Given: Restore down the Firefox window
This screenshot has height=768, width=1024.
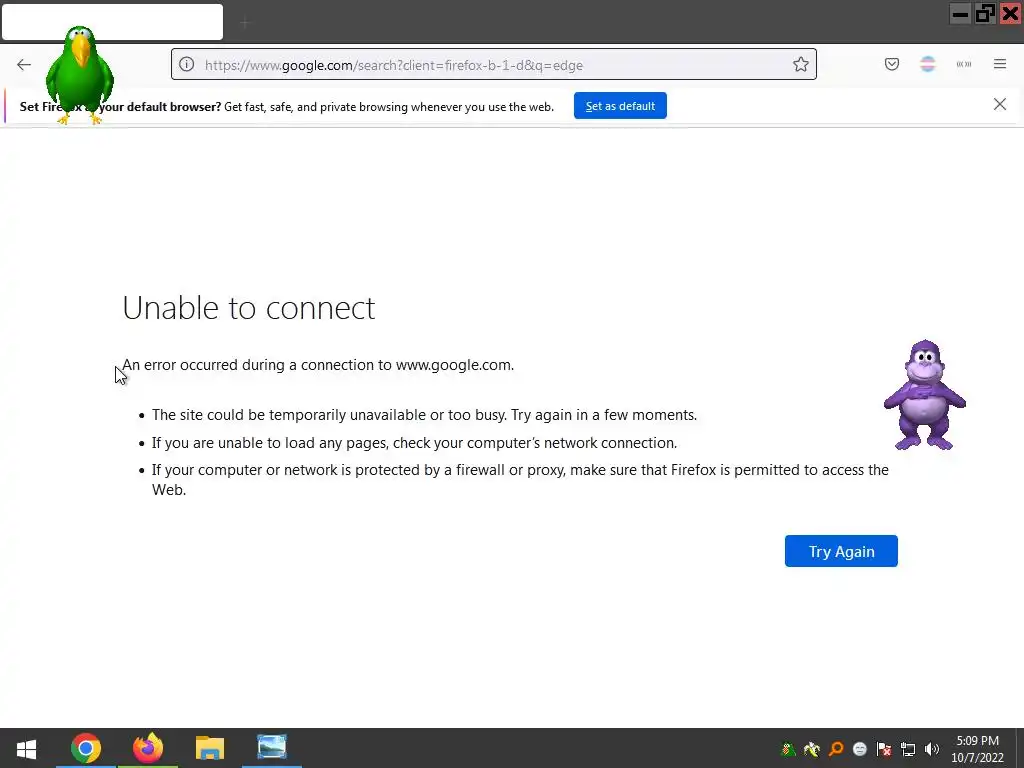Looking at the screenshot, I should 985,14.
